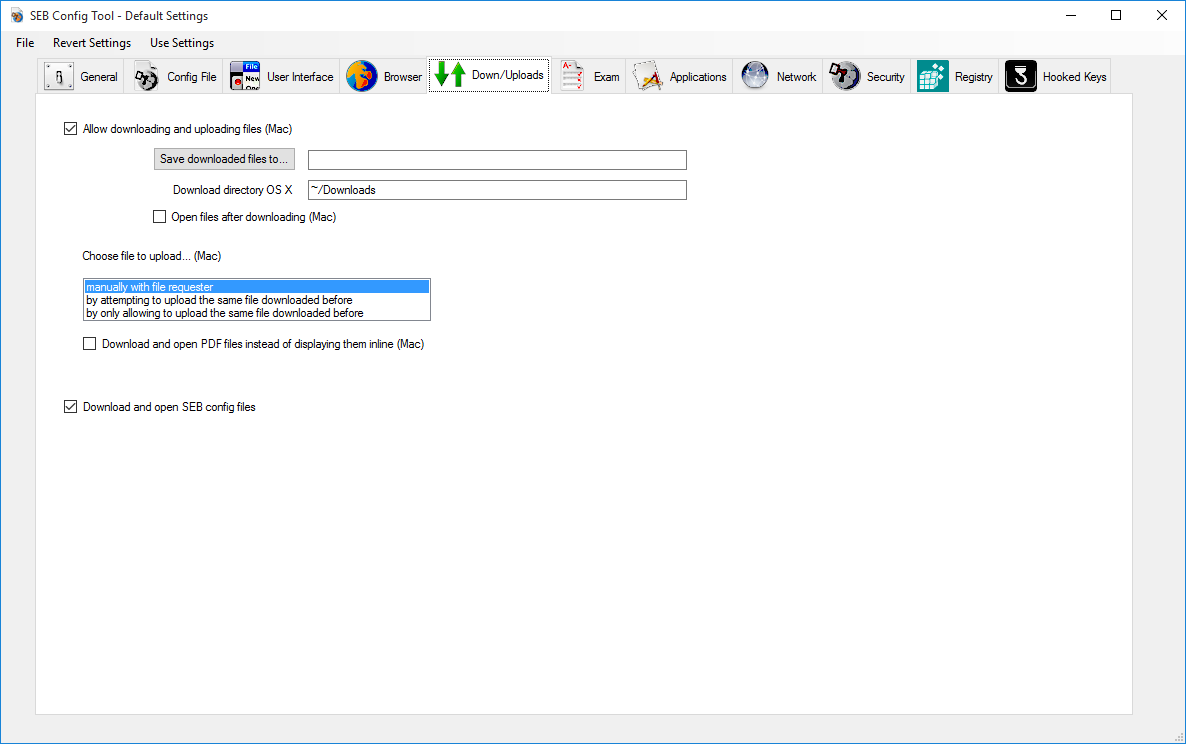Click the User Interface tab icon
Viewport: 1186px width, 744px height.
click(x=245, y=76)
